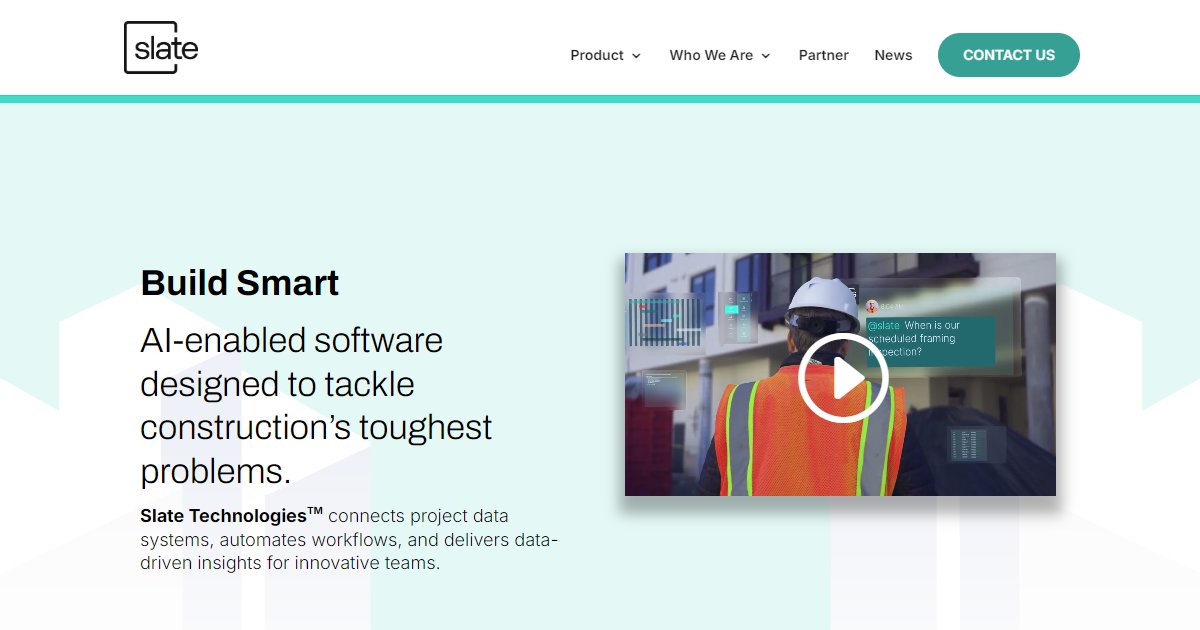Expand the Who We Are chevron
Image resolution: width=1200 pixels, height=630 pixels.
coord(766,56)
